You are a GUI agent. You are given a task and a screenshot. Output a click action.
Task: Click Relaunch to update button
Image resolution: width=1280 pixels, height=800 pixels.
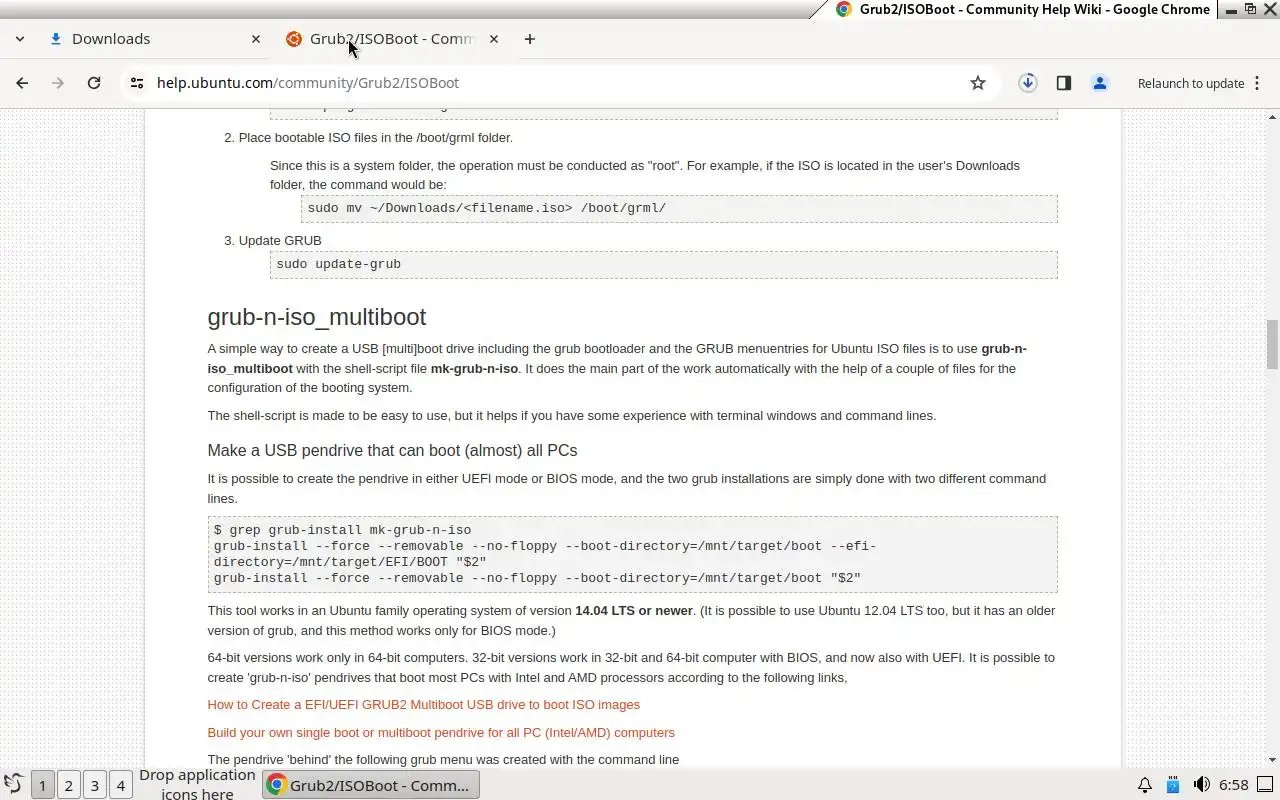tap(1191, 83)
